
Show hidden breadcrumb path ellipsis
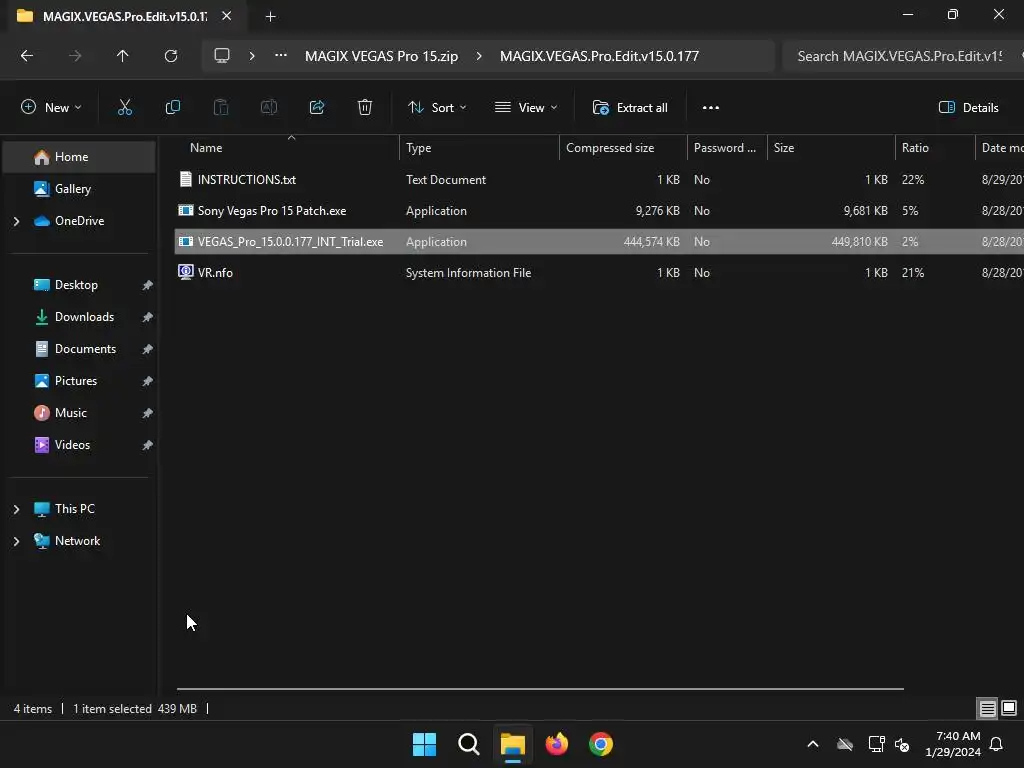pyautogui.click(x=281, y=56)
